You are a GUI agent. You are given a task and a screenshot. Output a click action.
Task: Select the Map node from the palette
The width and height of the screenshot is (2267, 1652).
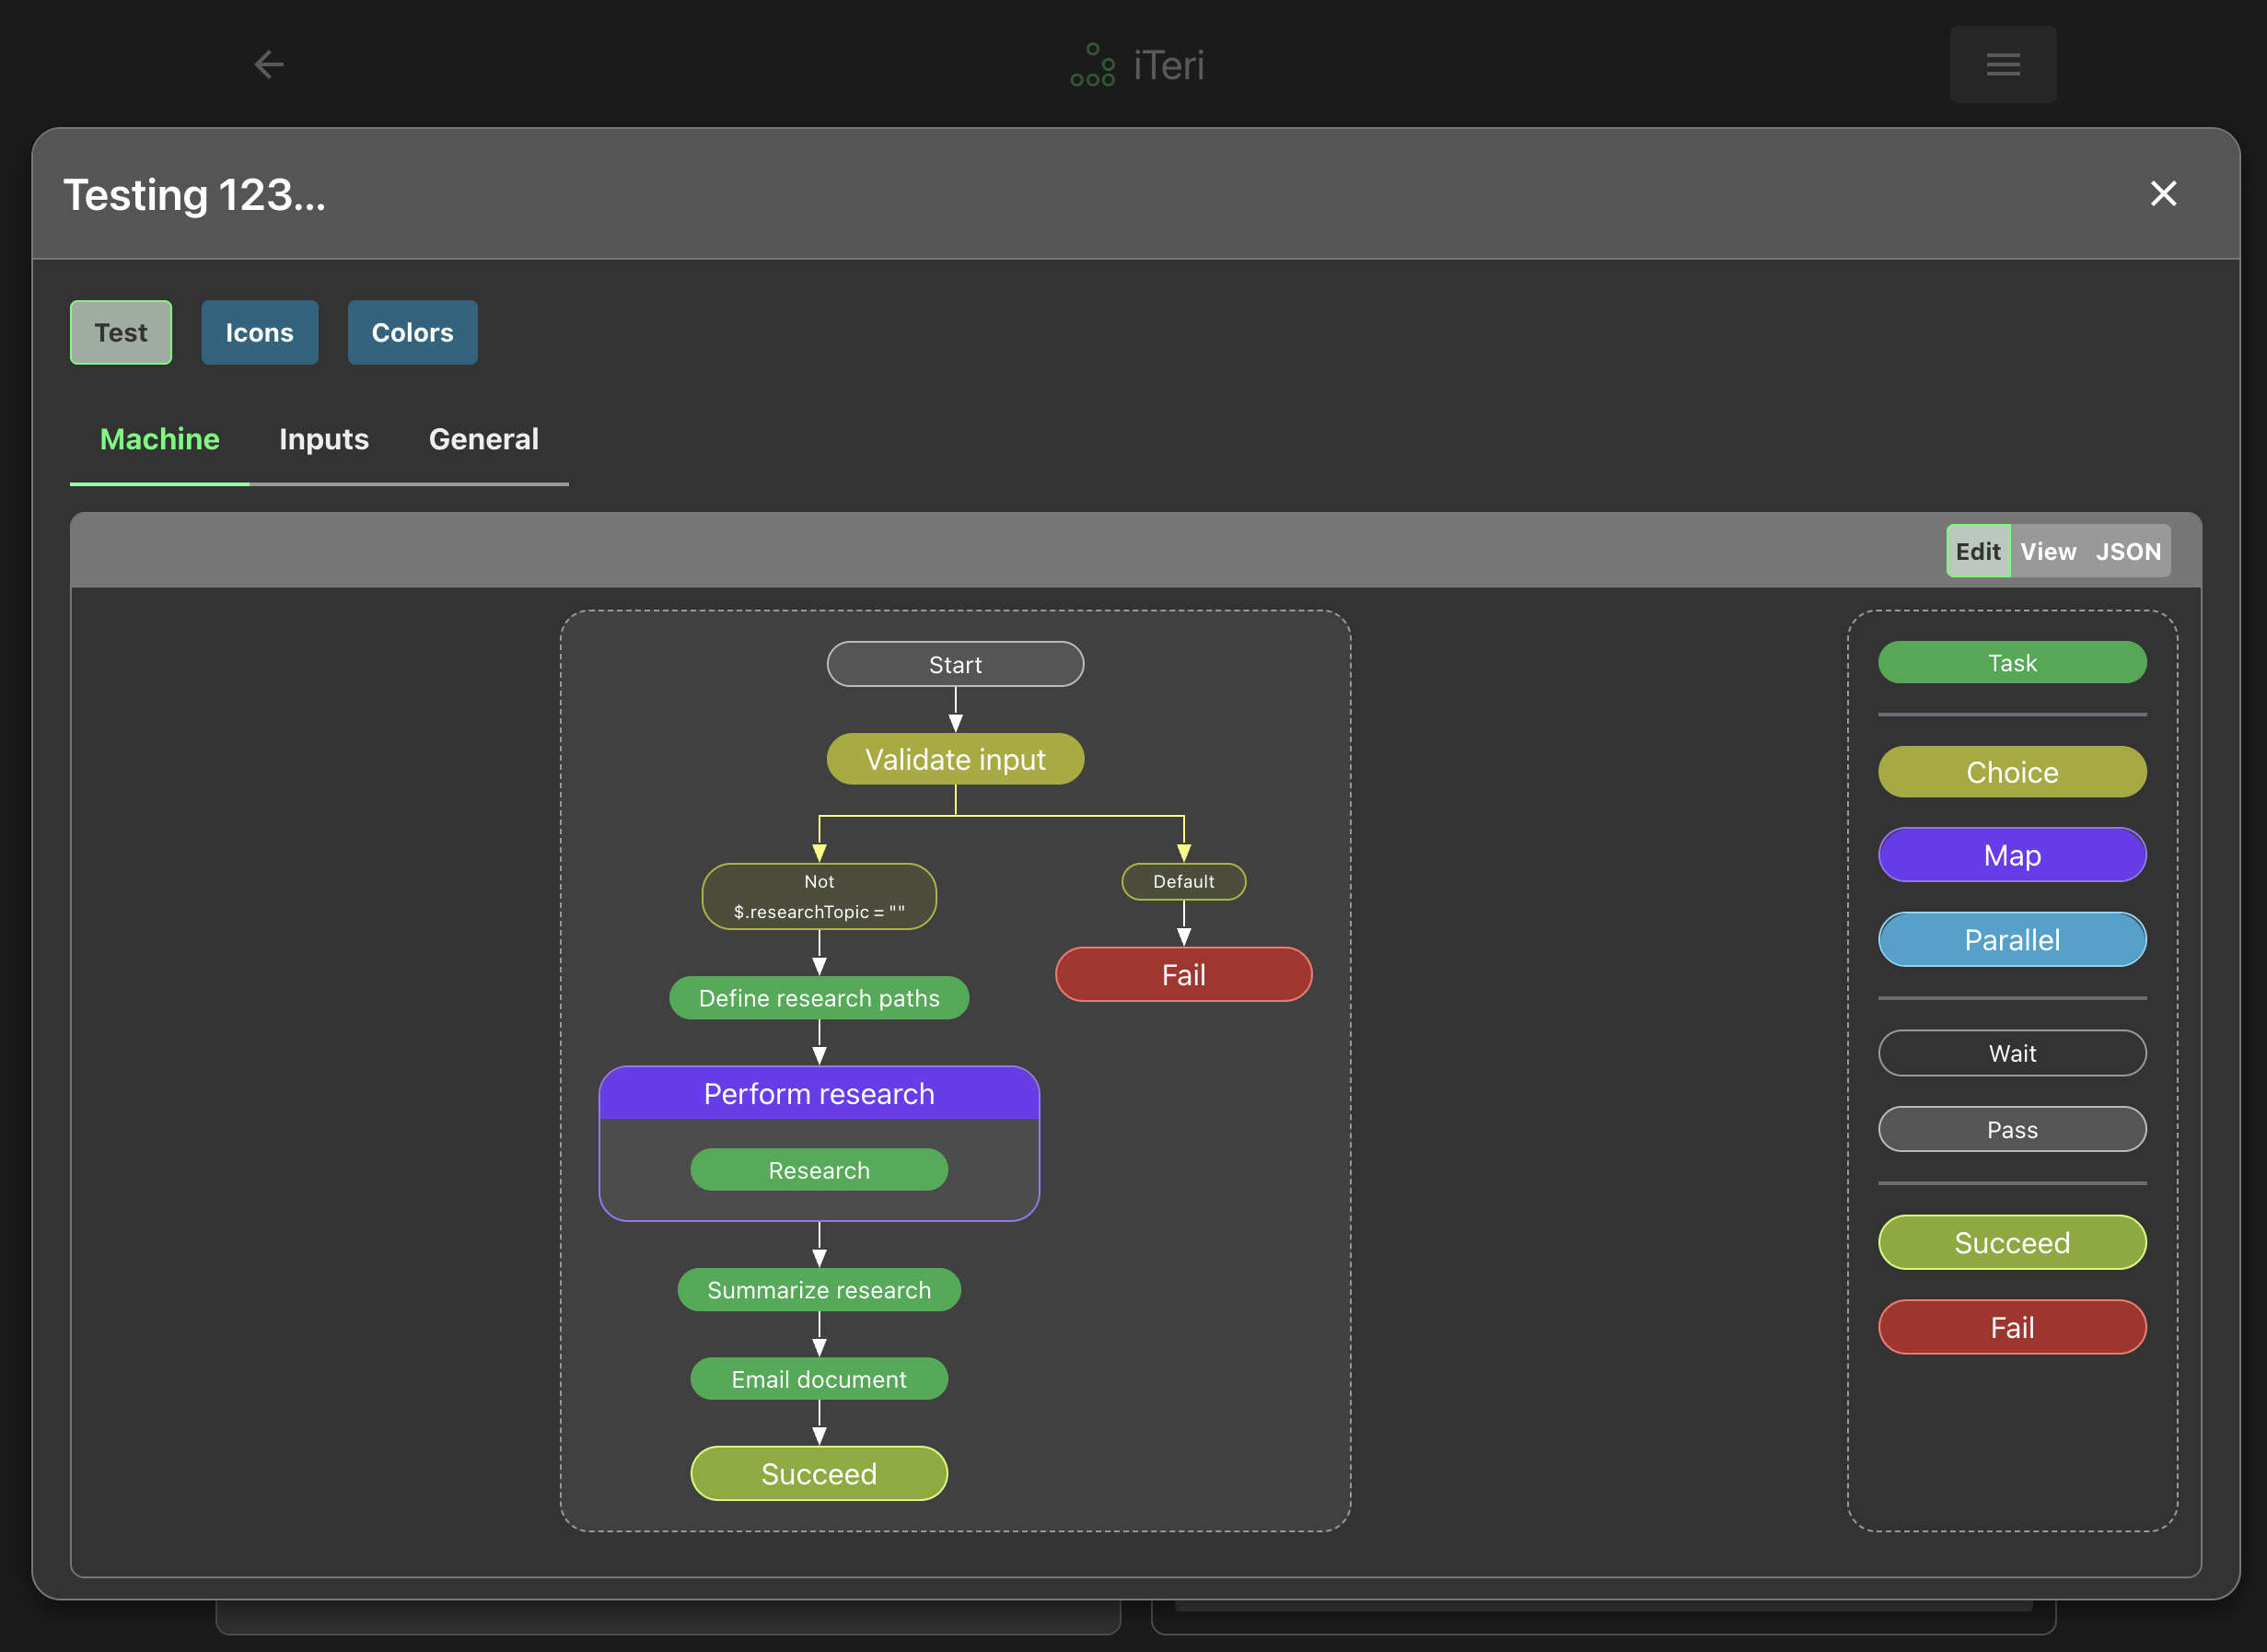(x=2011, y=855)
